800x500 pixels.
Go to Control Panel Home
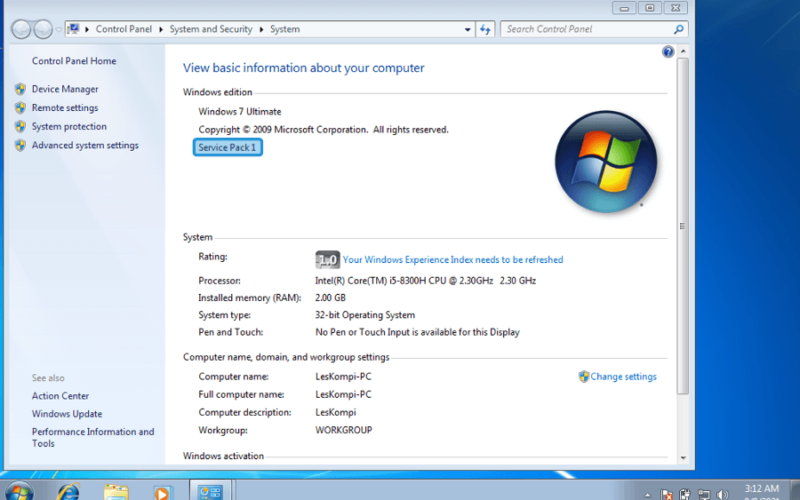tap(74, 61)
